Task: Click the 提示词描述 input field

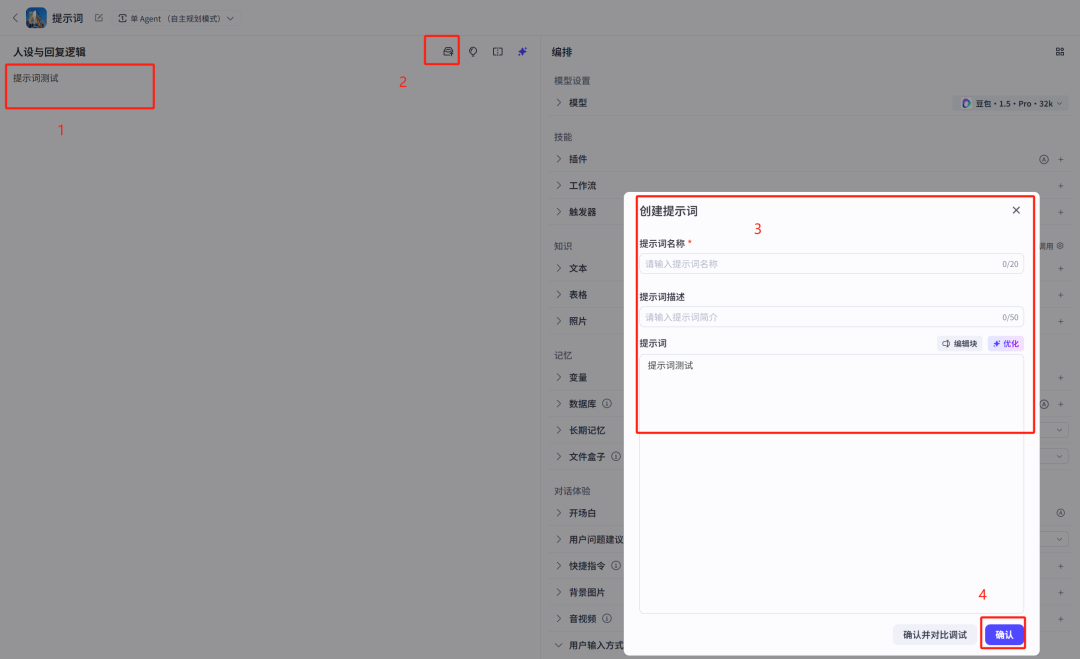Action: (x=831, y=317)
